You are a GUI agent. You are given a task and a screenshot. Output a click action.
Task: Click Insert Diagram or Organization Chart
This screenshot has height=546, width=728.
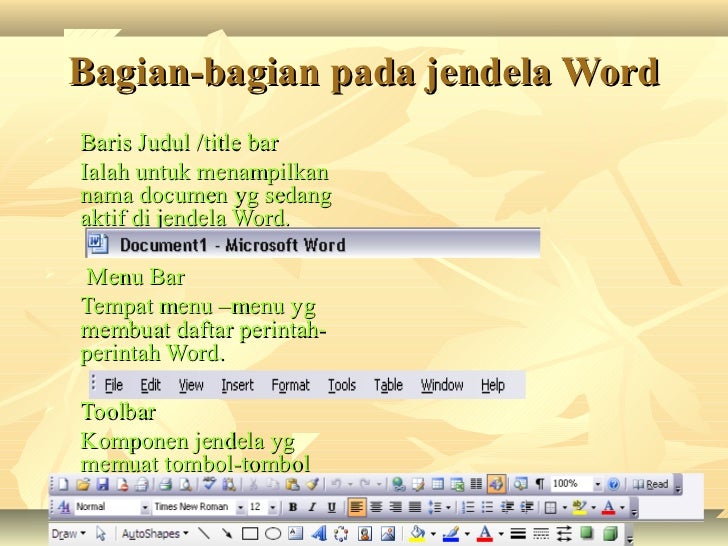pos(341,533)
